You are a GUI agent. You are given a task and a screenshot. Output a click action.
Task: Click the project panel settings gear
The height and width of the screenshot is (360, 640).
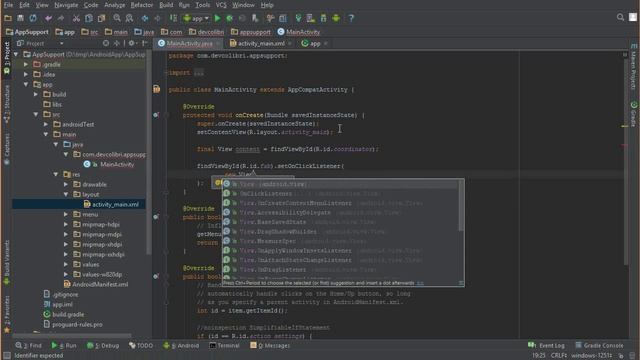[x=131, y=43]
